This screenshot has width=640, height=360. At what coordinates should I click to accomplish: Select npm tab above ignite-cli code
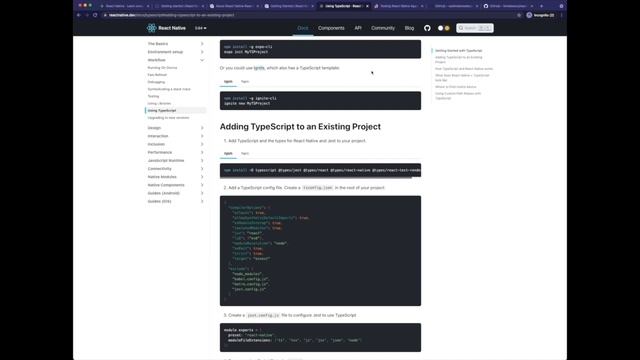[228, 82]
